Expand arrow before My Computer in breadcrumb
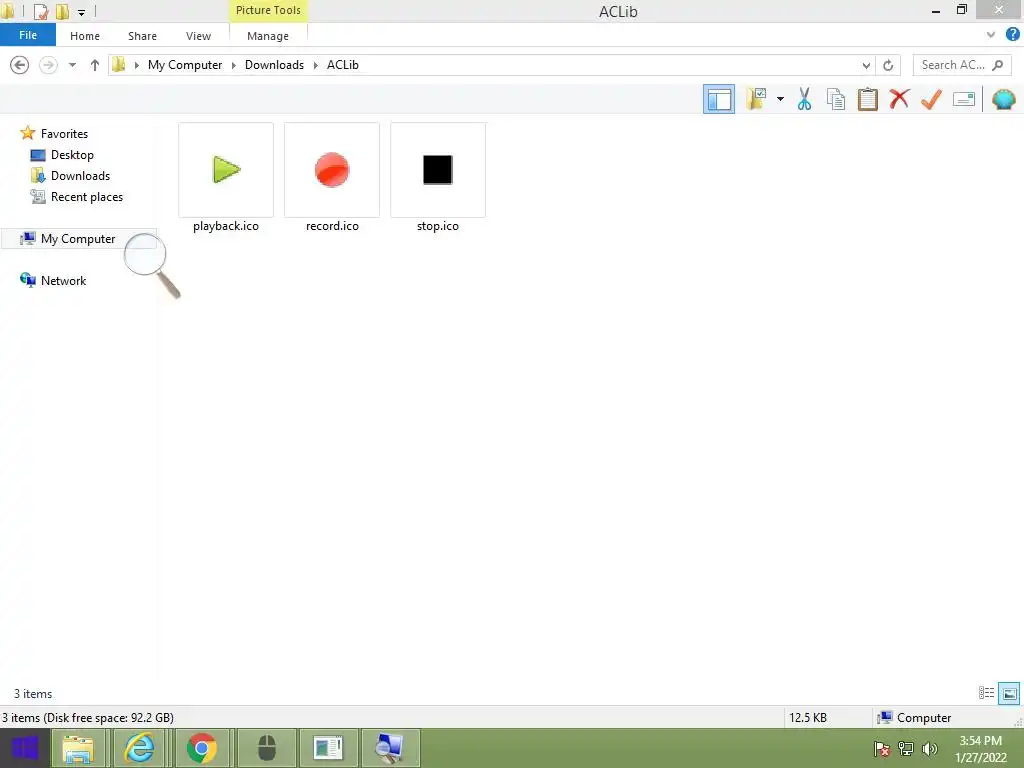This screenshot has width=1024, height=768. point(136,65)
